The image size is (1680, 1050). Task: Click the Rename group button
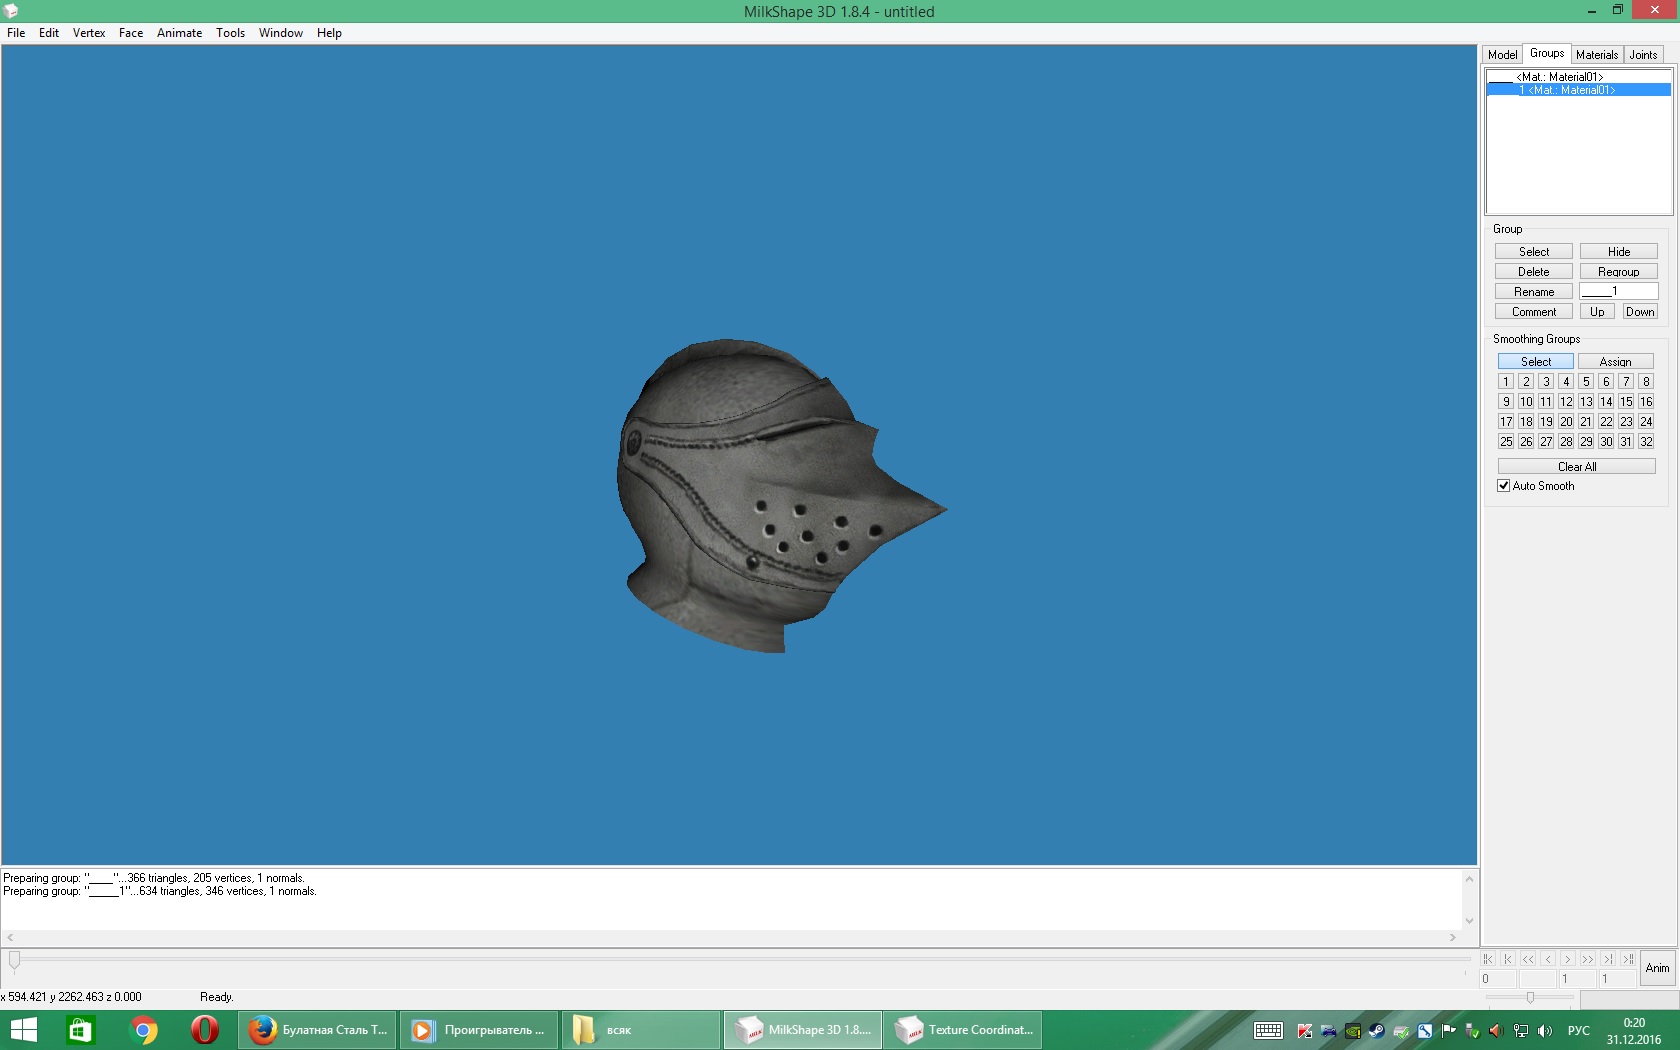pyautogui.click(x=1534, y=292)
